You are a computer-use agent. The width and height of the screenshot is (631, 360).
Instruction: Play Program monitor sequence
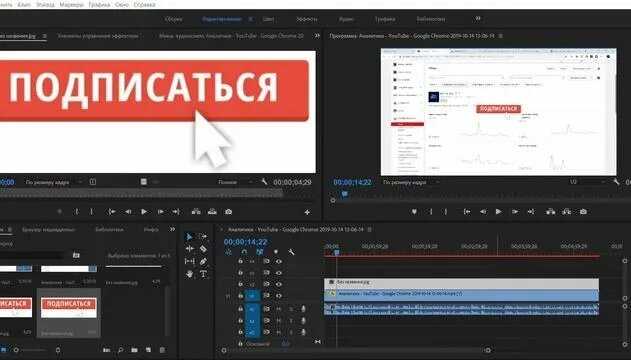(x=499, y=212)
